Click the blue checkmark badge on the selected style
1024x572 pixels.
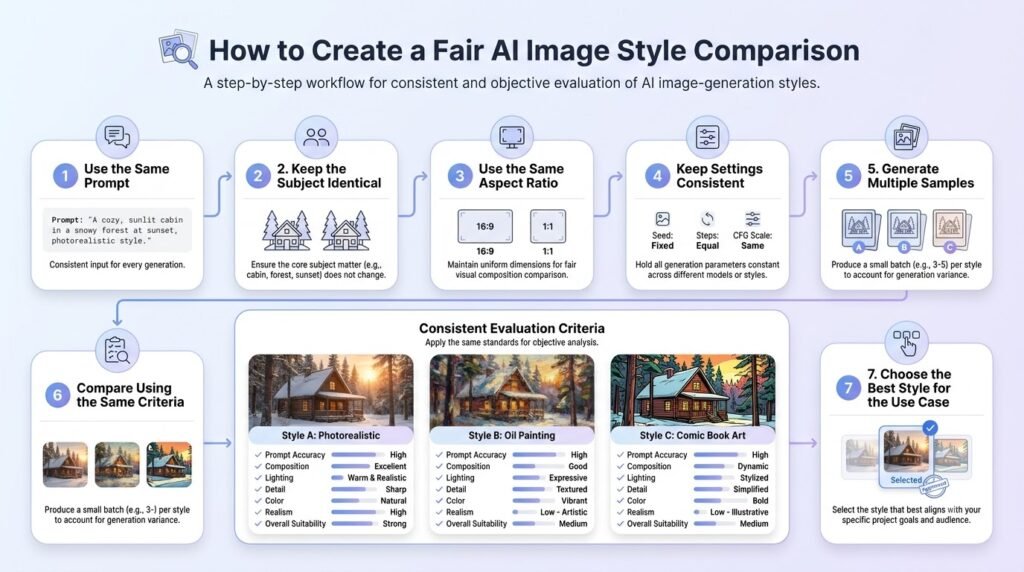pyautogui.click(x=930, y=428)
